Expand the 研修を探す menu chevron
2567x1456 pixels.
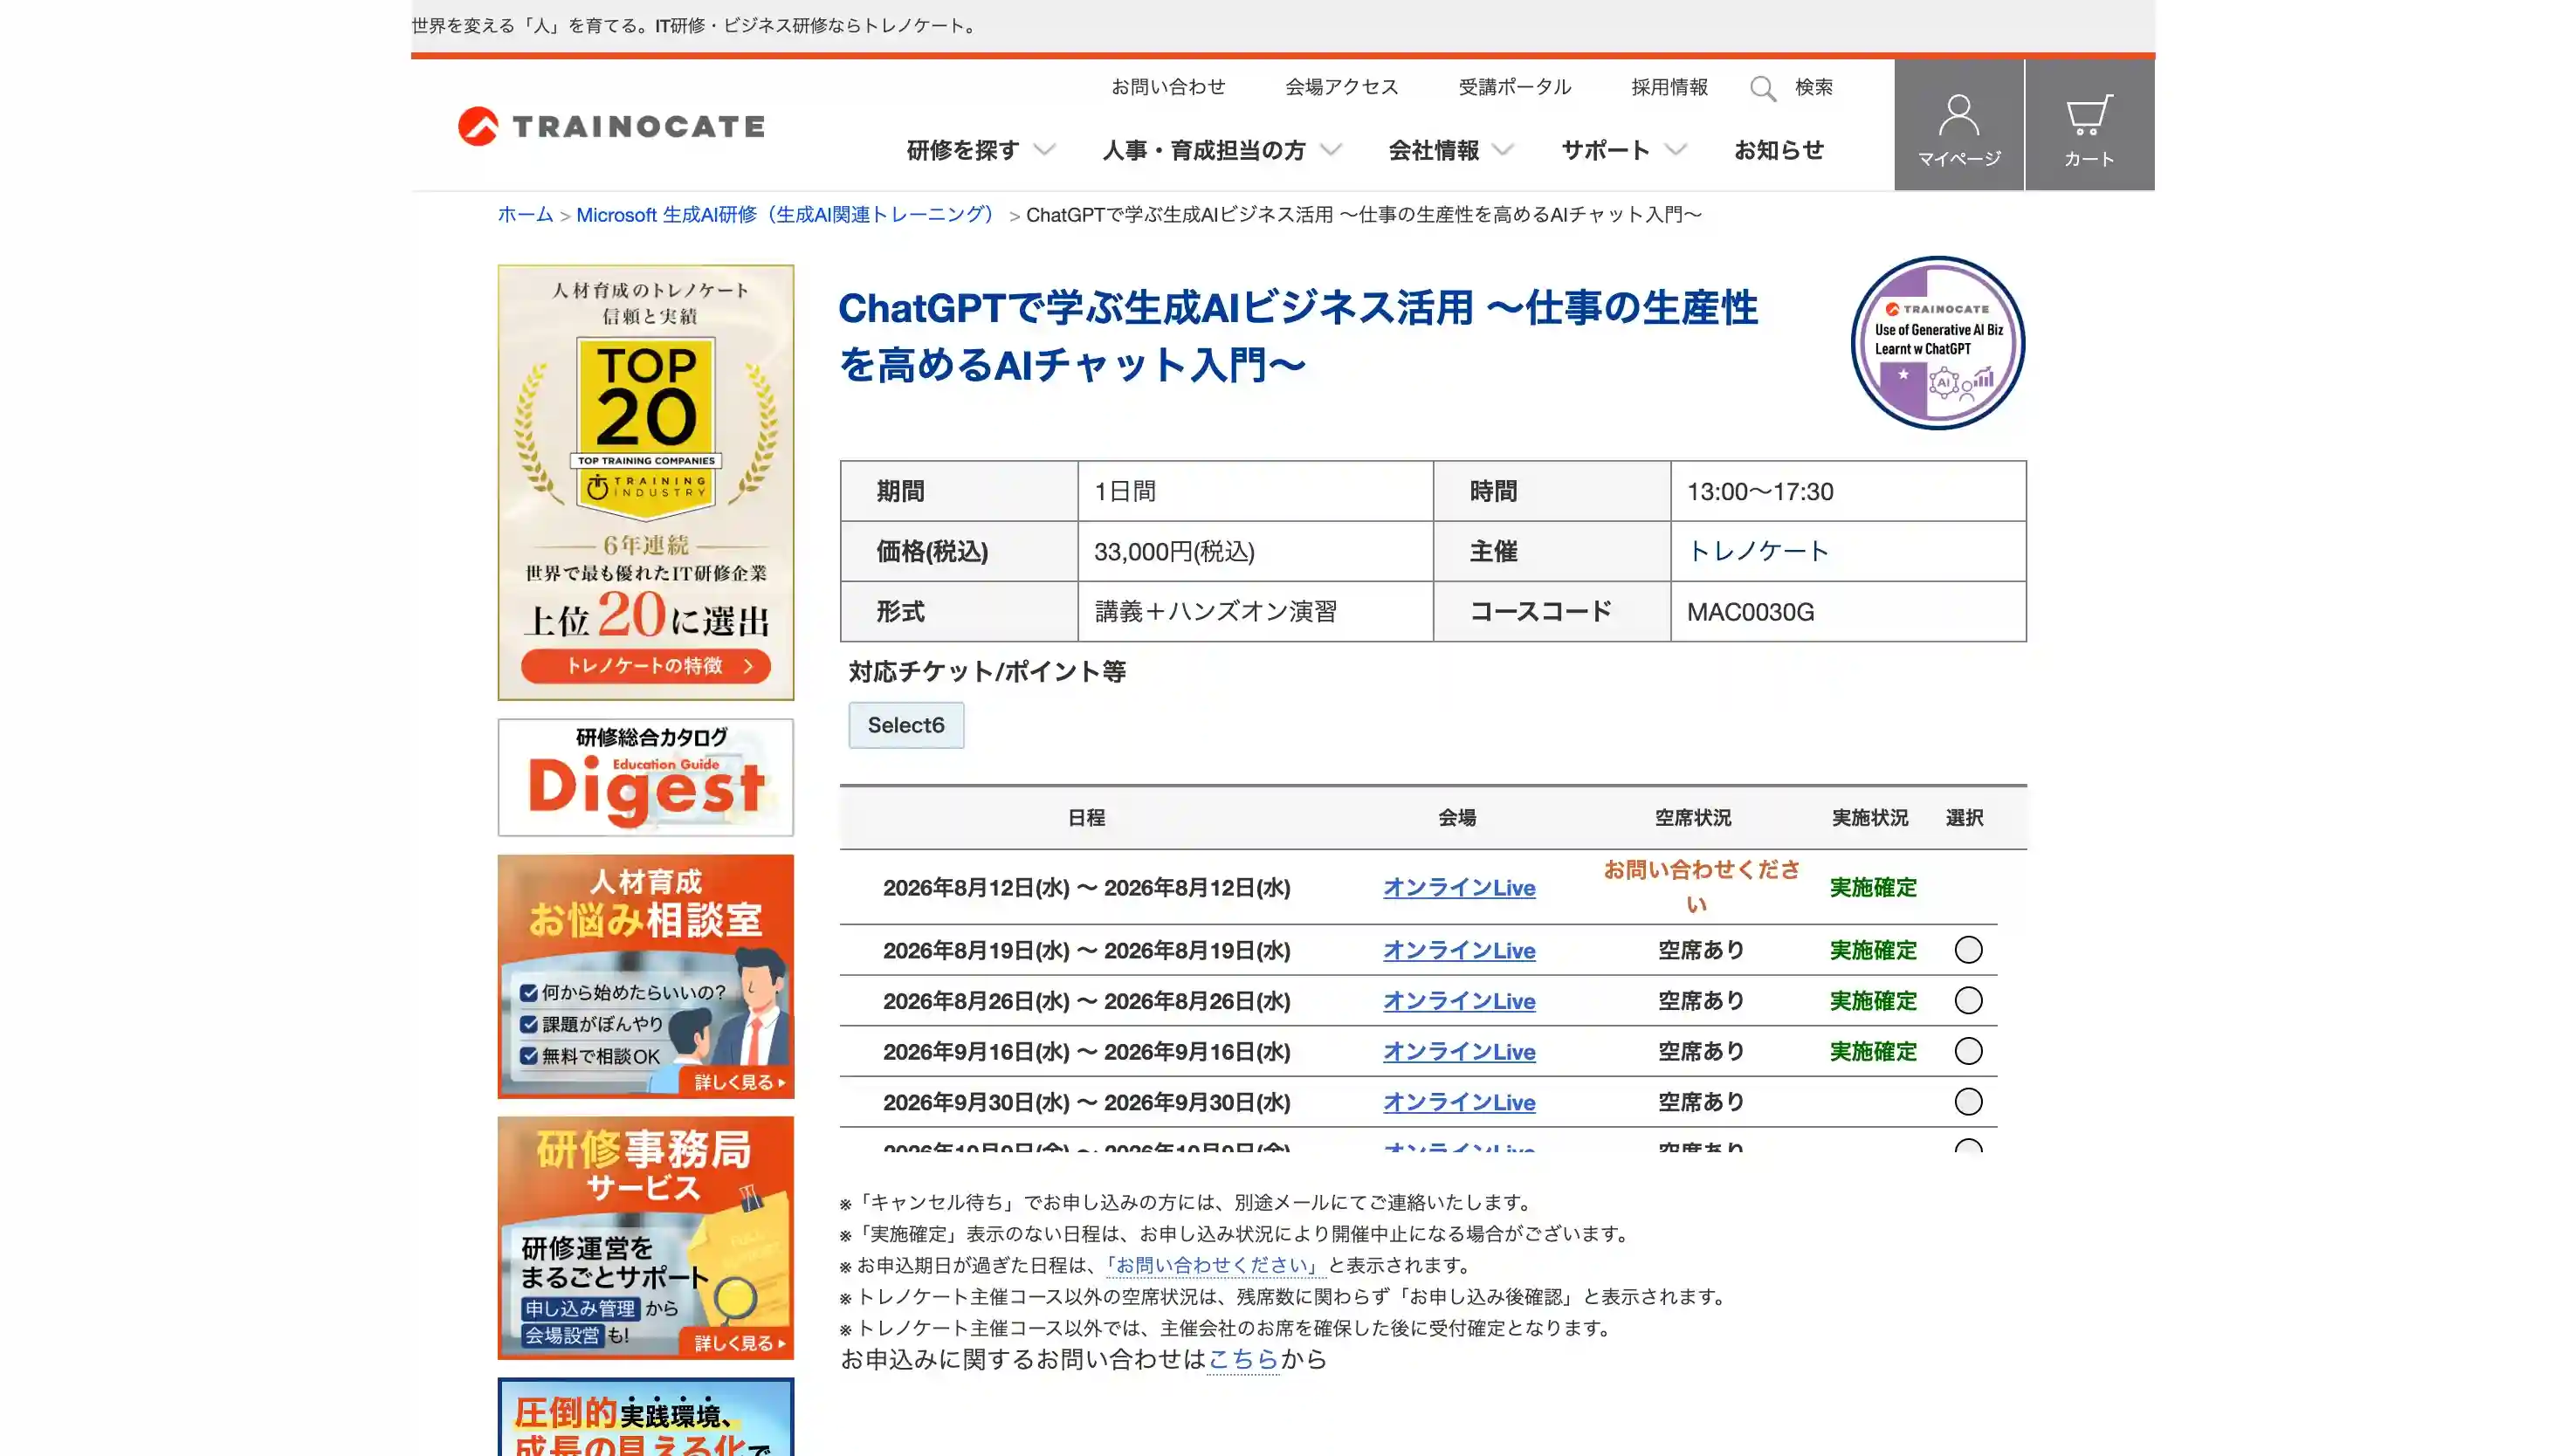[1044, 150]
